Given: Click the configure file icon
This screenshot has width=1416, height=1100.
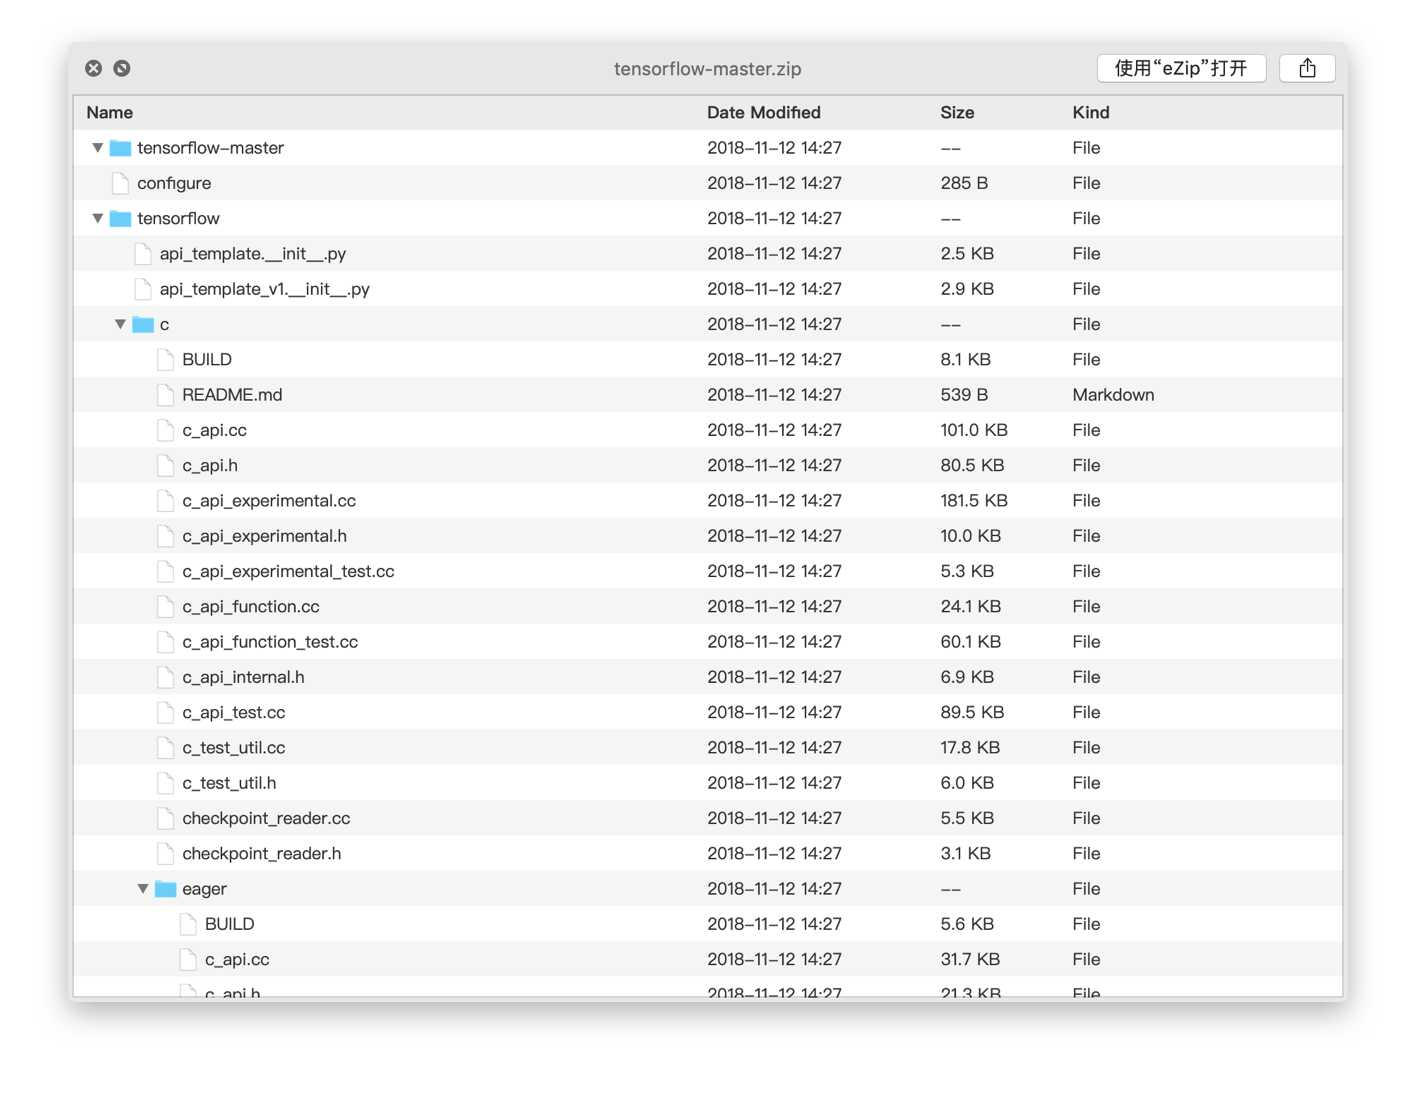Looking at the screenshot, I should point(121,183).
